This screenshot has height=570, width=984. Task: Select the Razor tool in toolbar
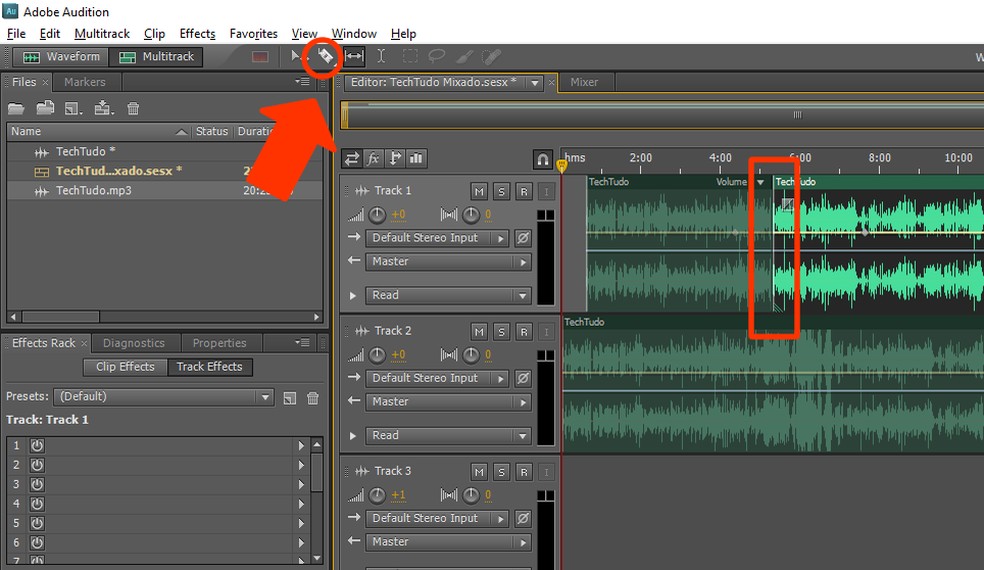coord(325,56)
